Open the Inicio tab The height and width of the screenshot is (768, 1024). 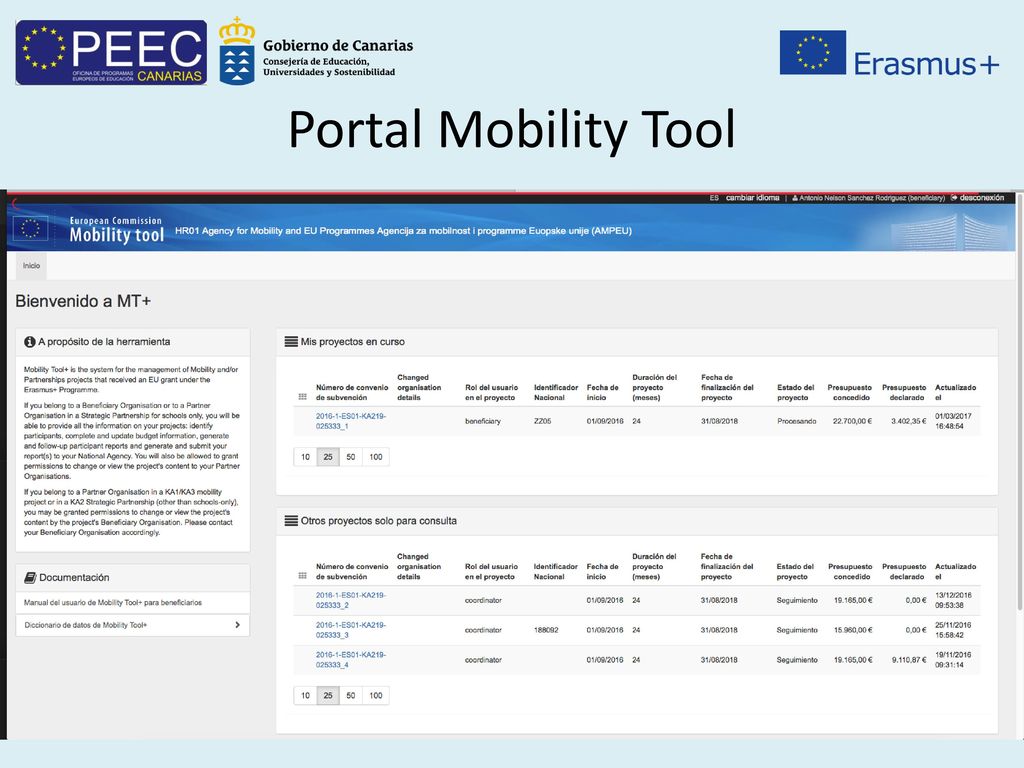pos(31,266)
